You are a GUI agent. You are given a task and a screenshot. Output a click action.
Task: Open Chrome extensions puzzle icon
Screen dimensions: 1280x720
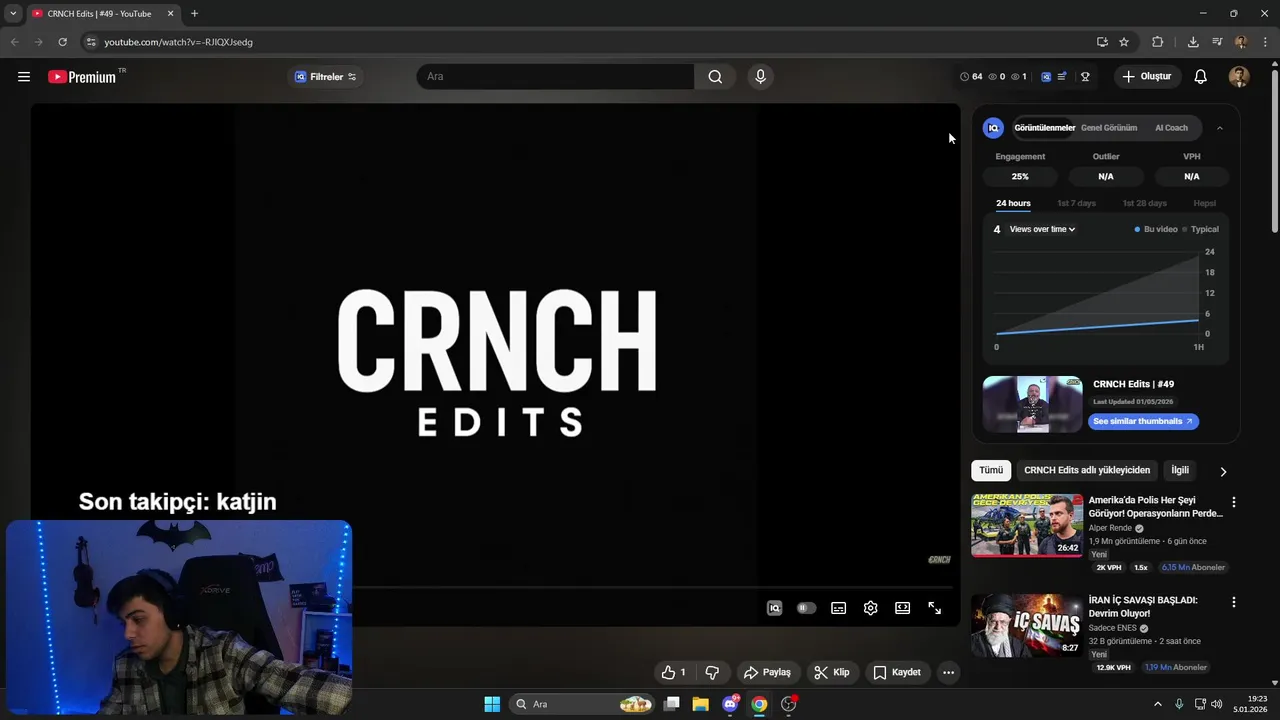click(1158, 42)
